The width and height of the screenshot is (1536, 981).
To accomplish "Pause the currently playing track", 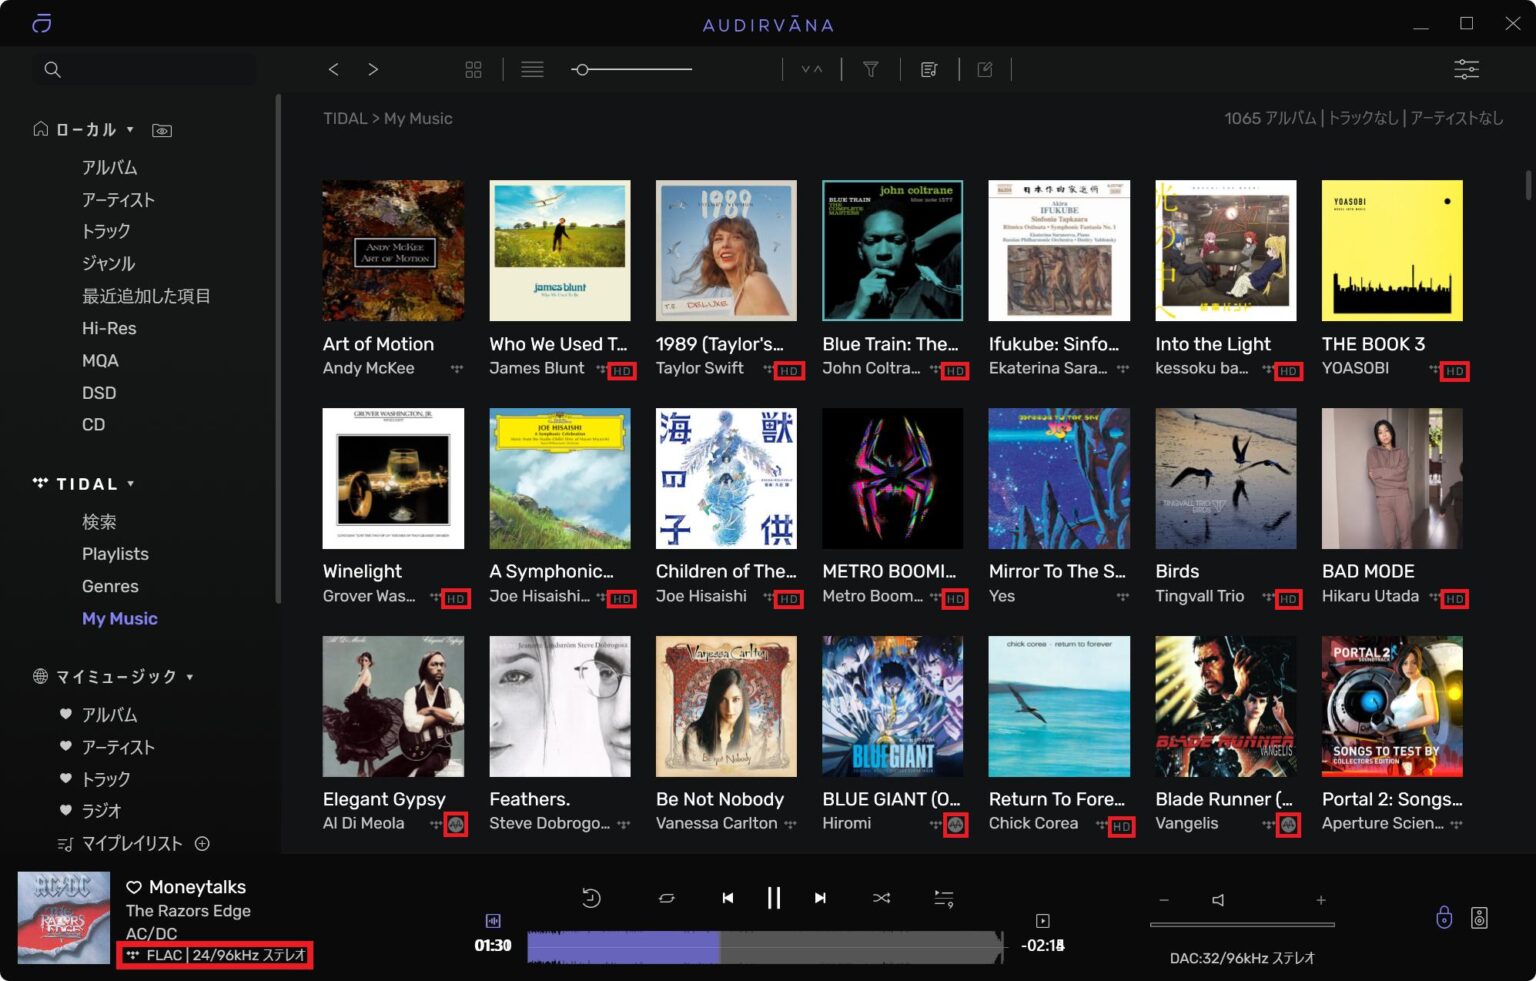I will coord(774,898).
